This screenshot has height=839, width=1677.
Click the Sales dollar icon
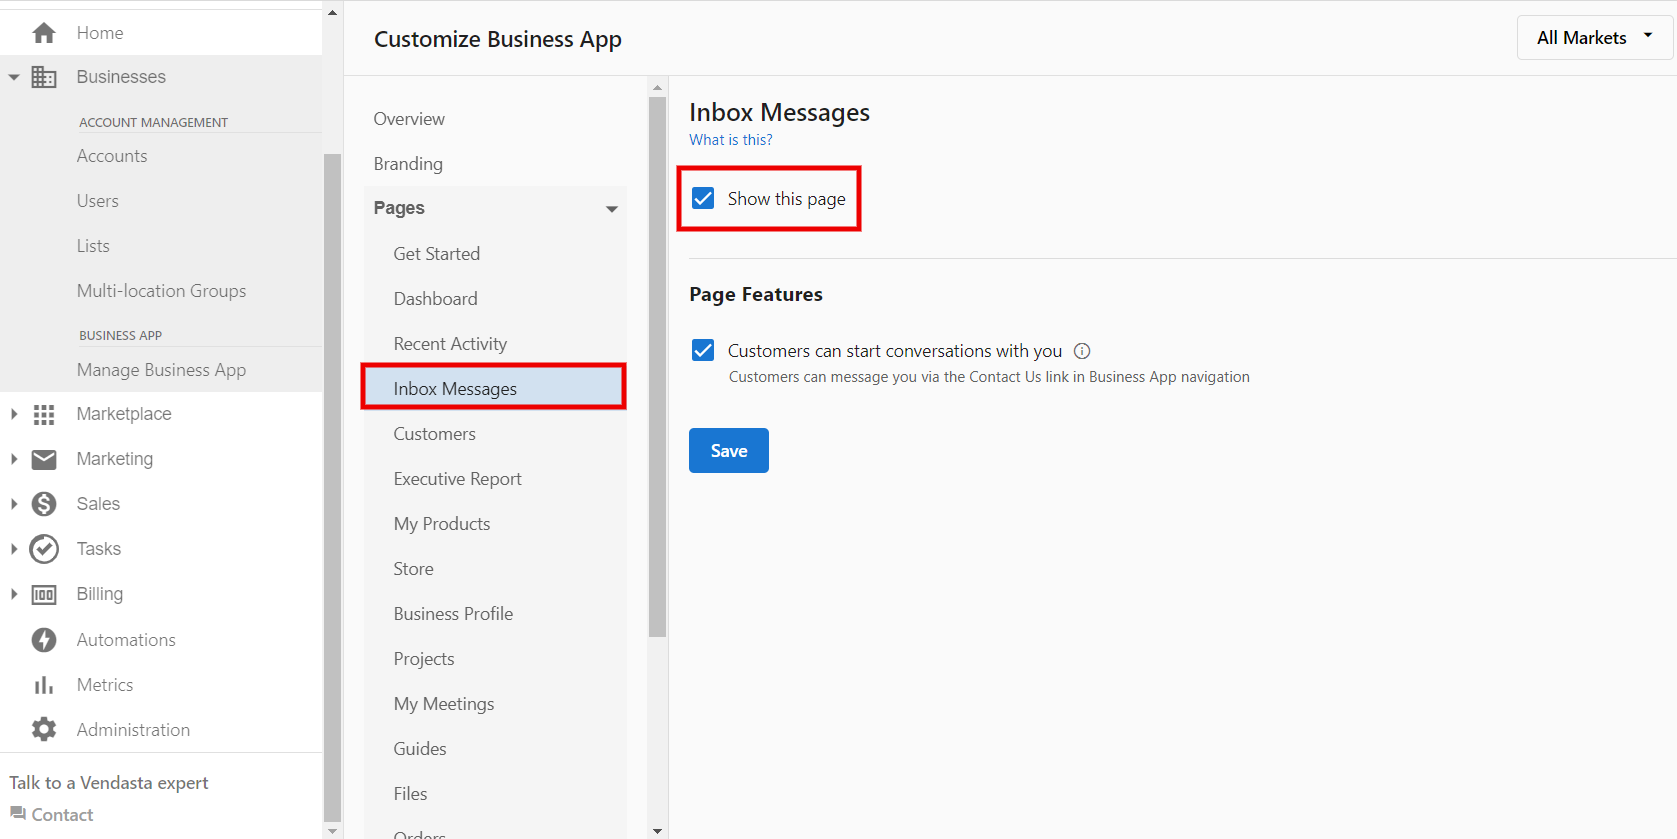click(44, 504)
